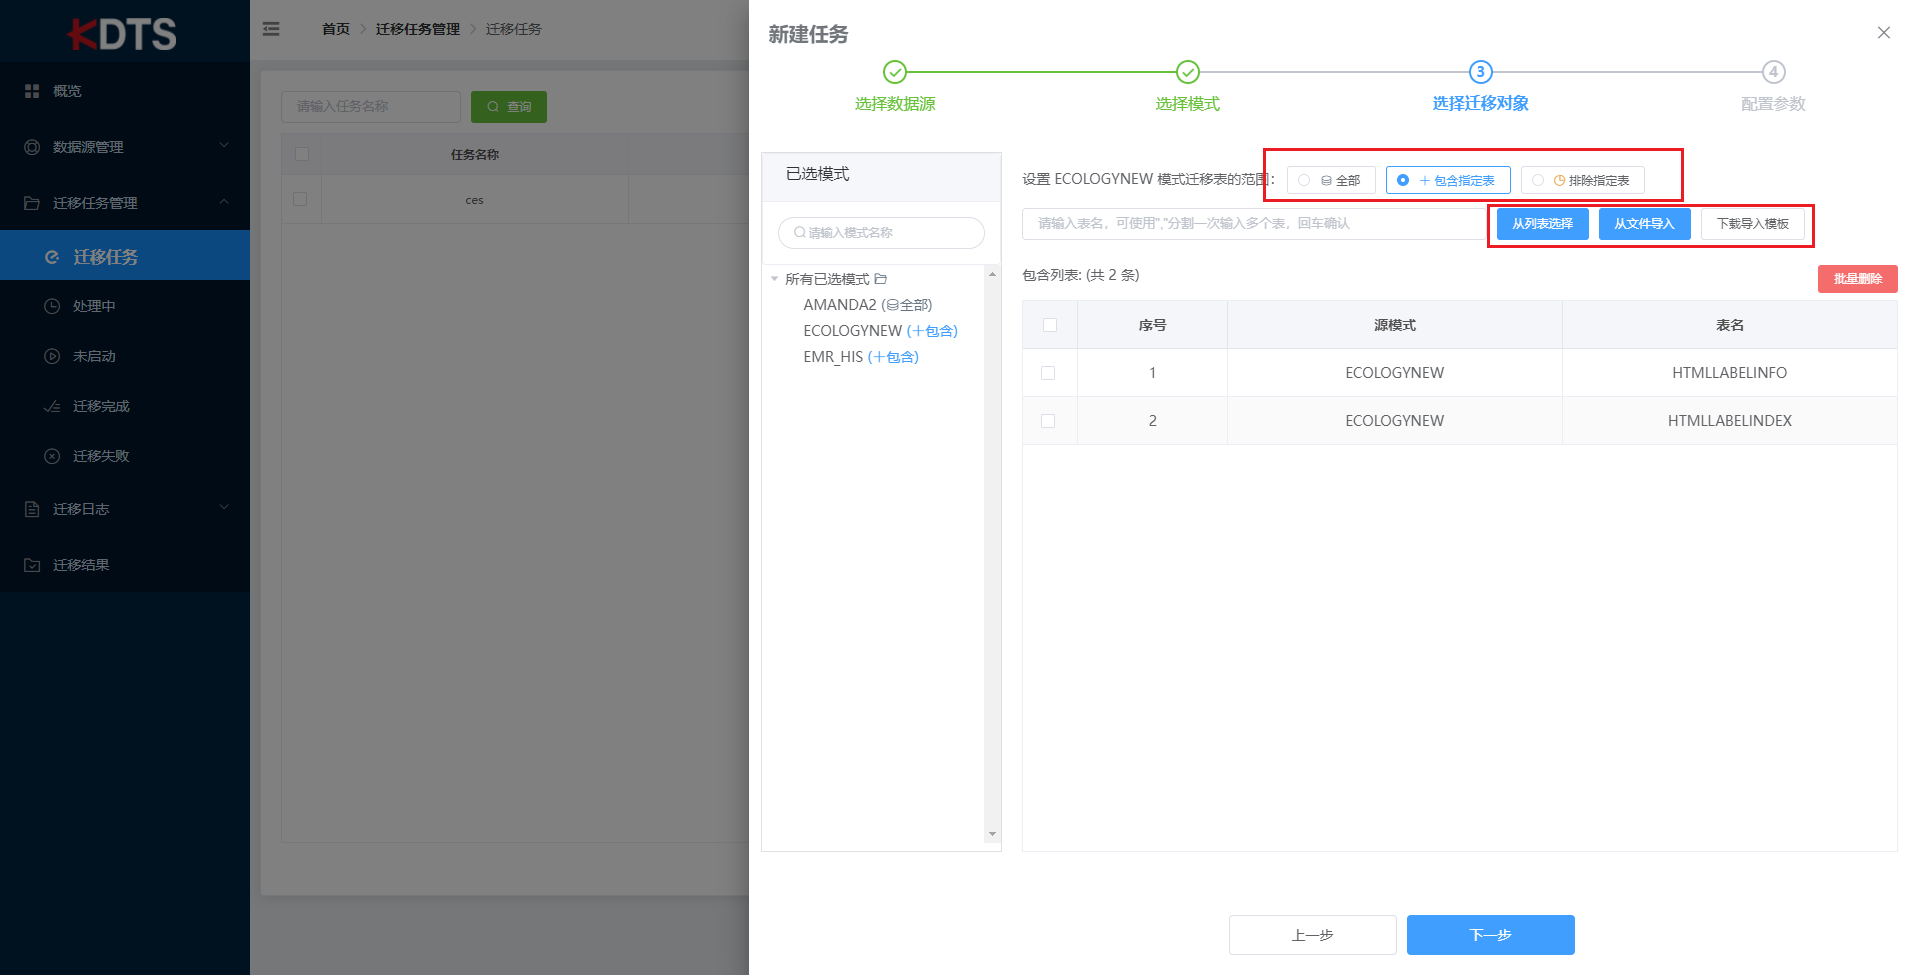The width and height of the screenshot is (1920, 975).
Task: Open the 处理中 menu item
Action: click(x=125, y=306)
